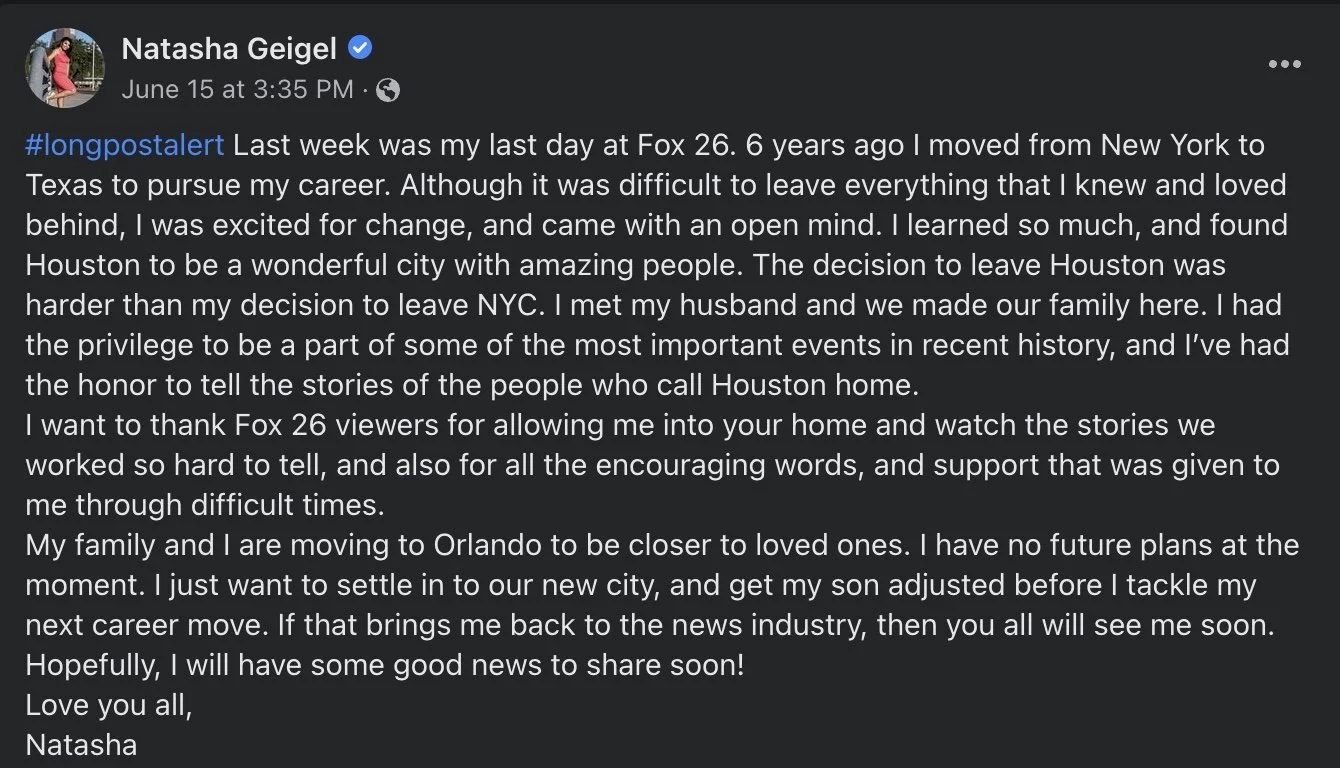Click the 'Love you all,' line

pyautogui.click(x=108, y=705)
